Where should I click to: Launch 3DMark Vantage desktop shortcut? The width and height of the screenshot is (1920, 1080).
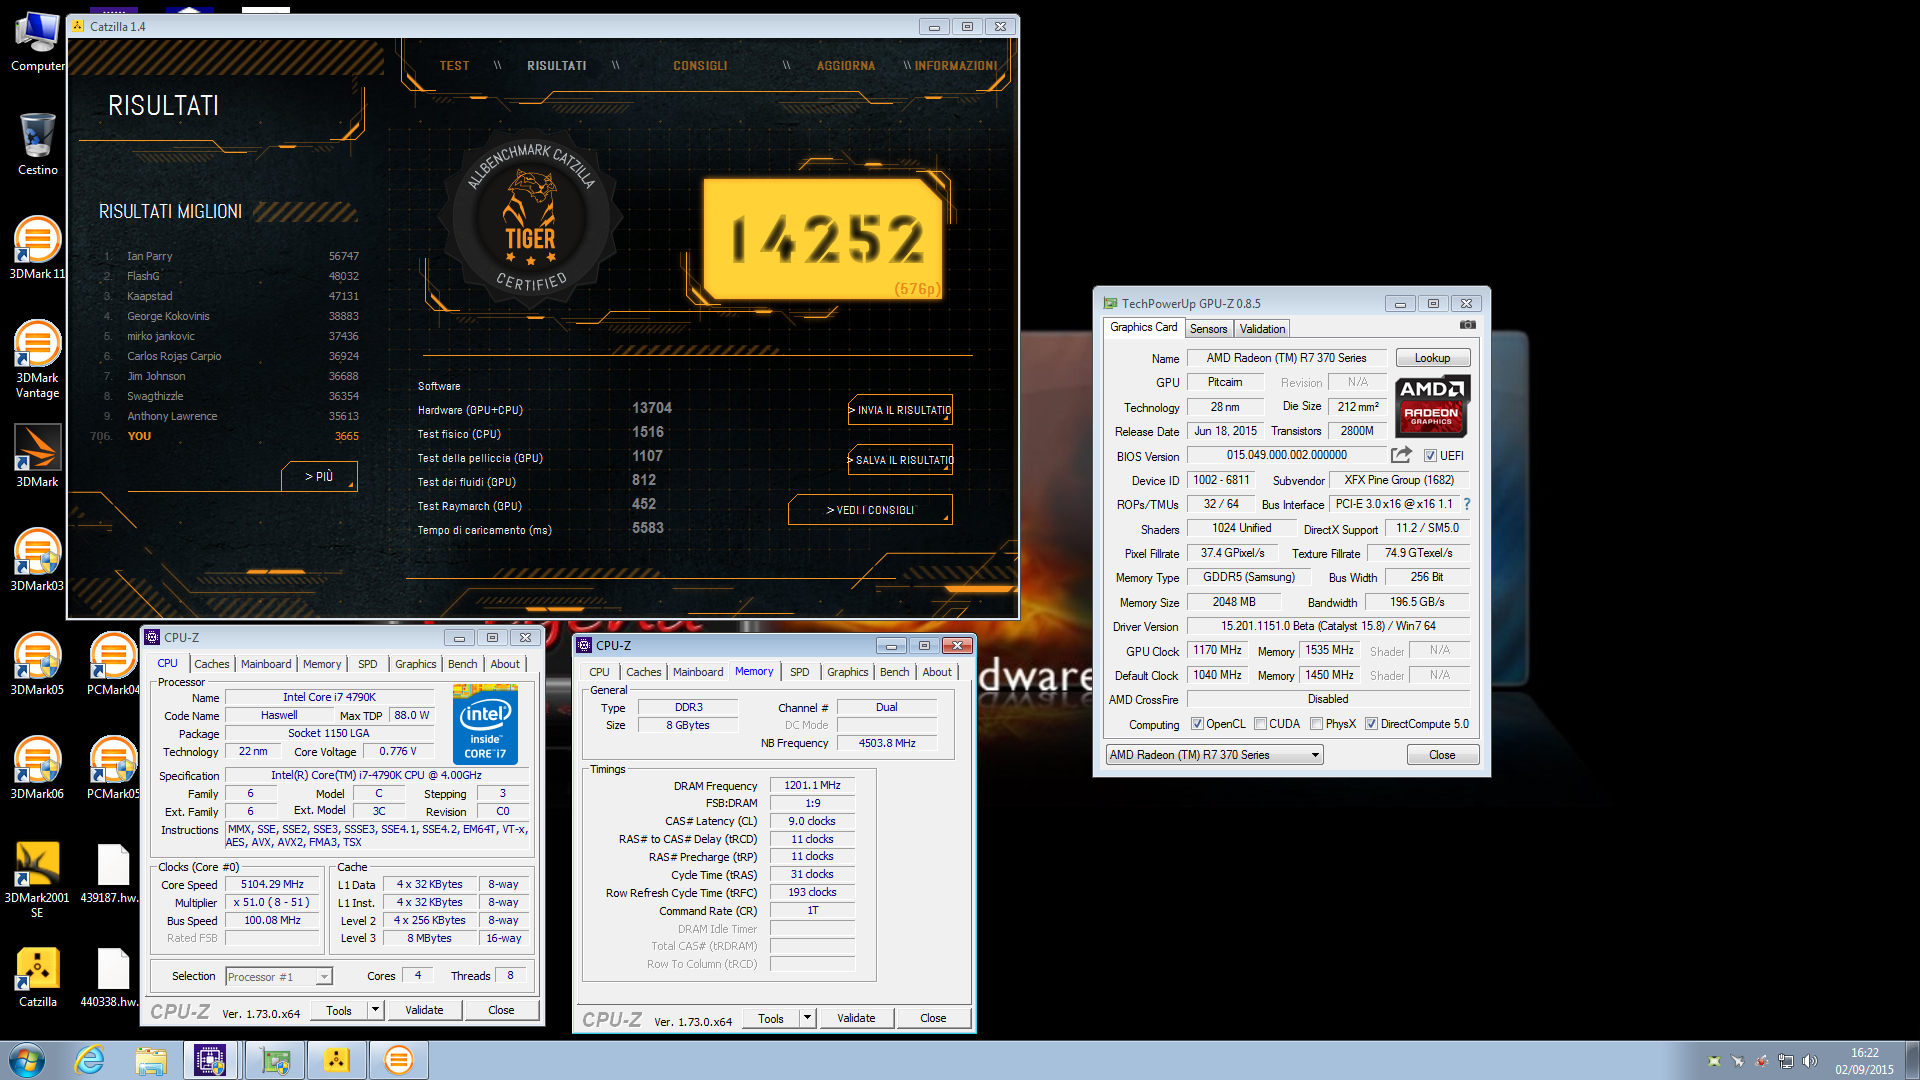[x=37, y=358]
